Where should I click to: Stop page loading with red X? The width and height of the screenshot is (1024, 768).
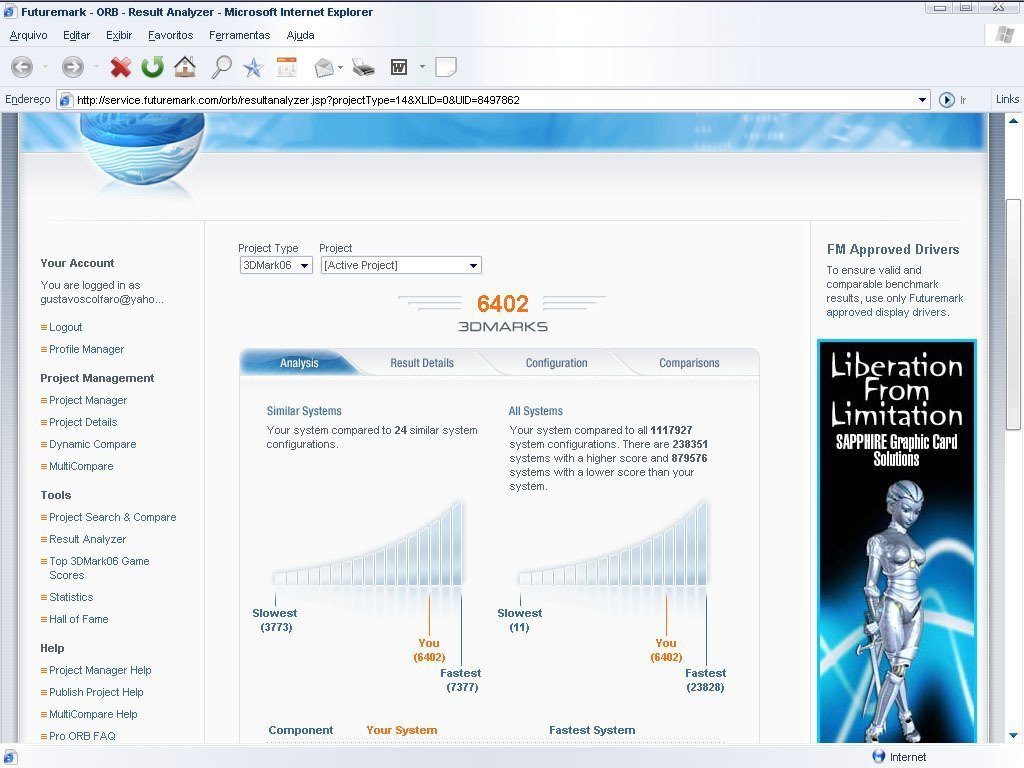pos(121,67)
